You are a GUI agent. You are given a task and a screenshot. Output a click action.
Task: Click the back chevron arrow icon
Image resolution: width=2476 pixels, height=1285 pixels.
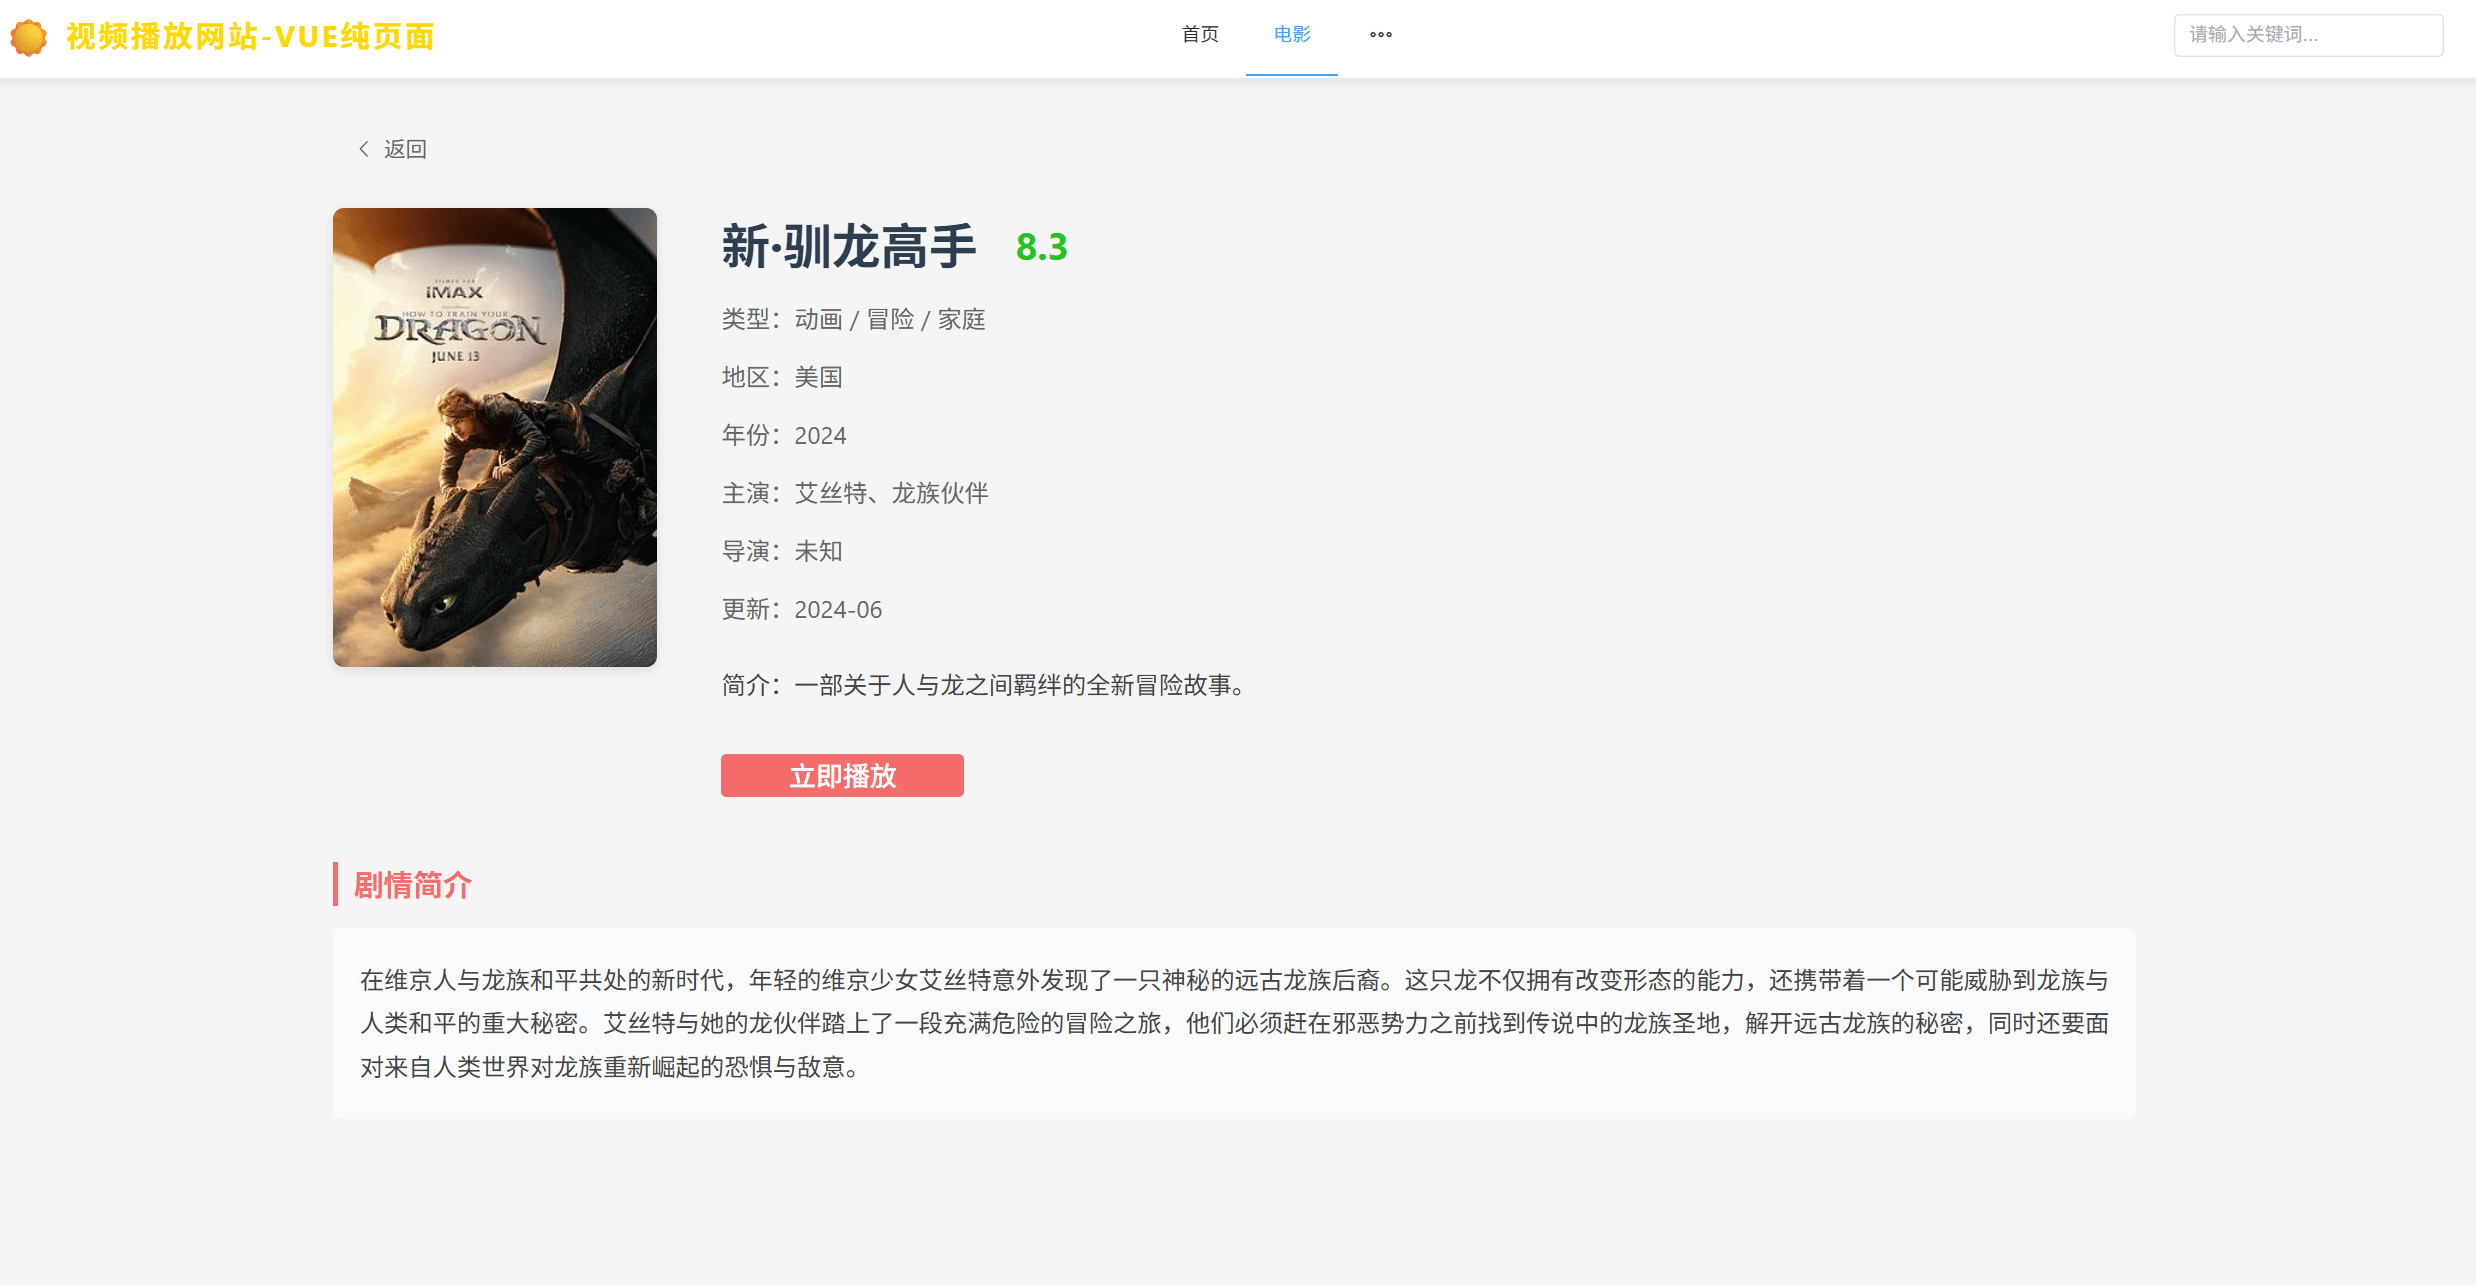pyautogui.click(x=364, y=148)
